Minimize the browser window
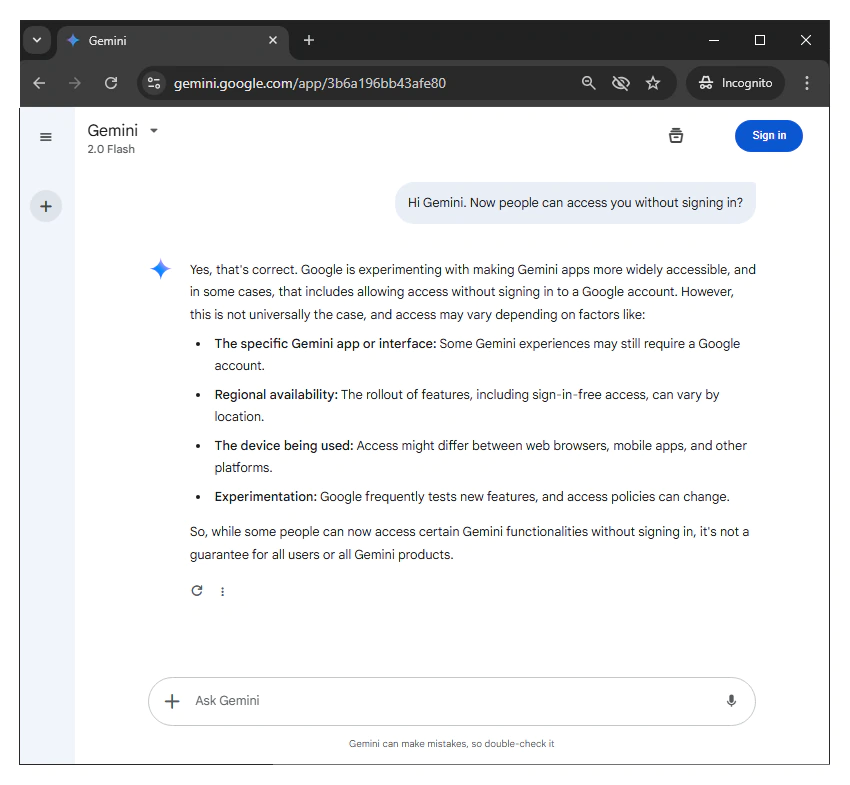The width and height of the screenshot is (850, 785). click(x=714, y=40)
